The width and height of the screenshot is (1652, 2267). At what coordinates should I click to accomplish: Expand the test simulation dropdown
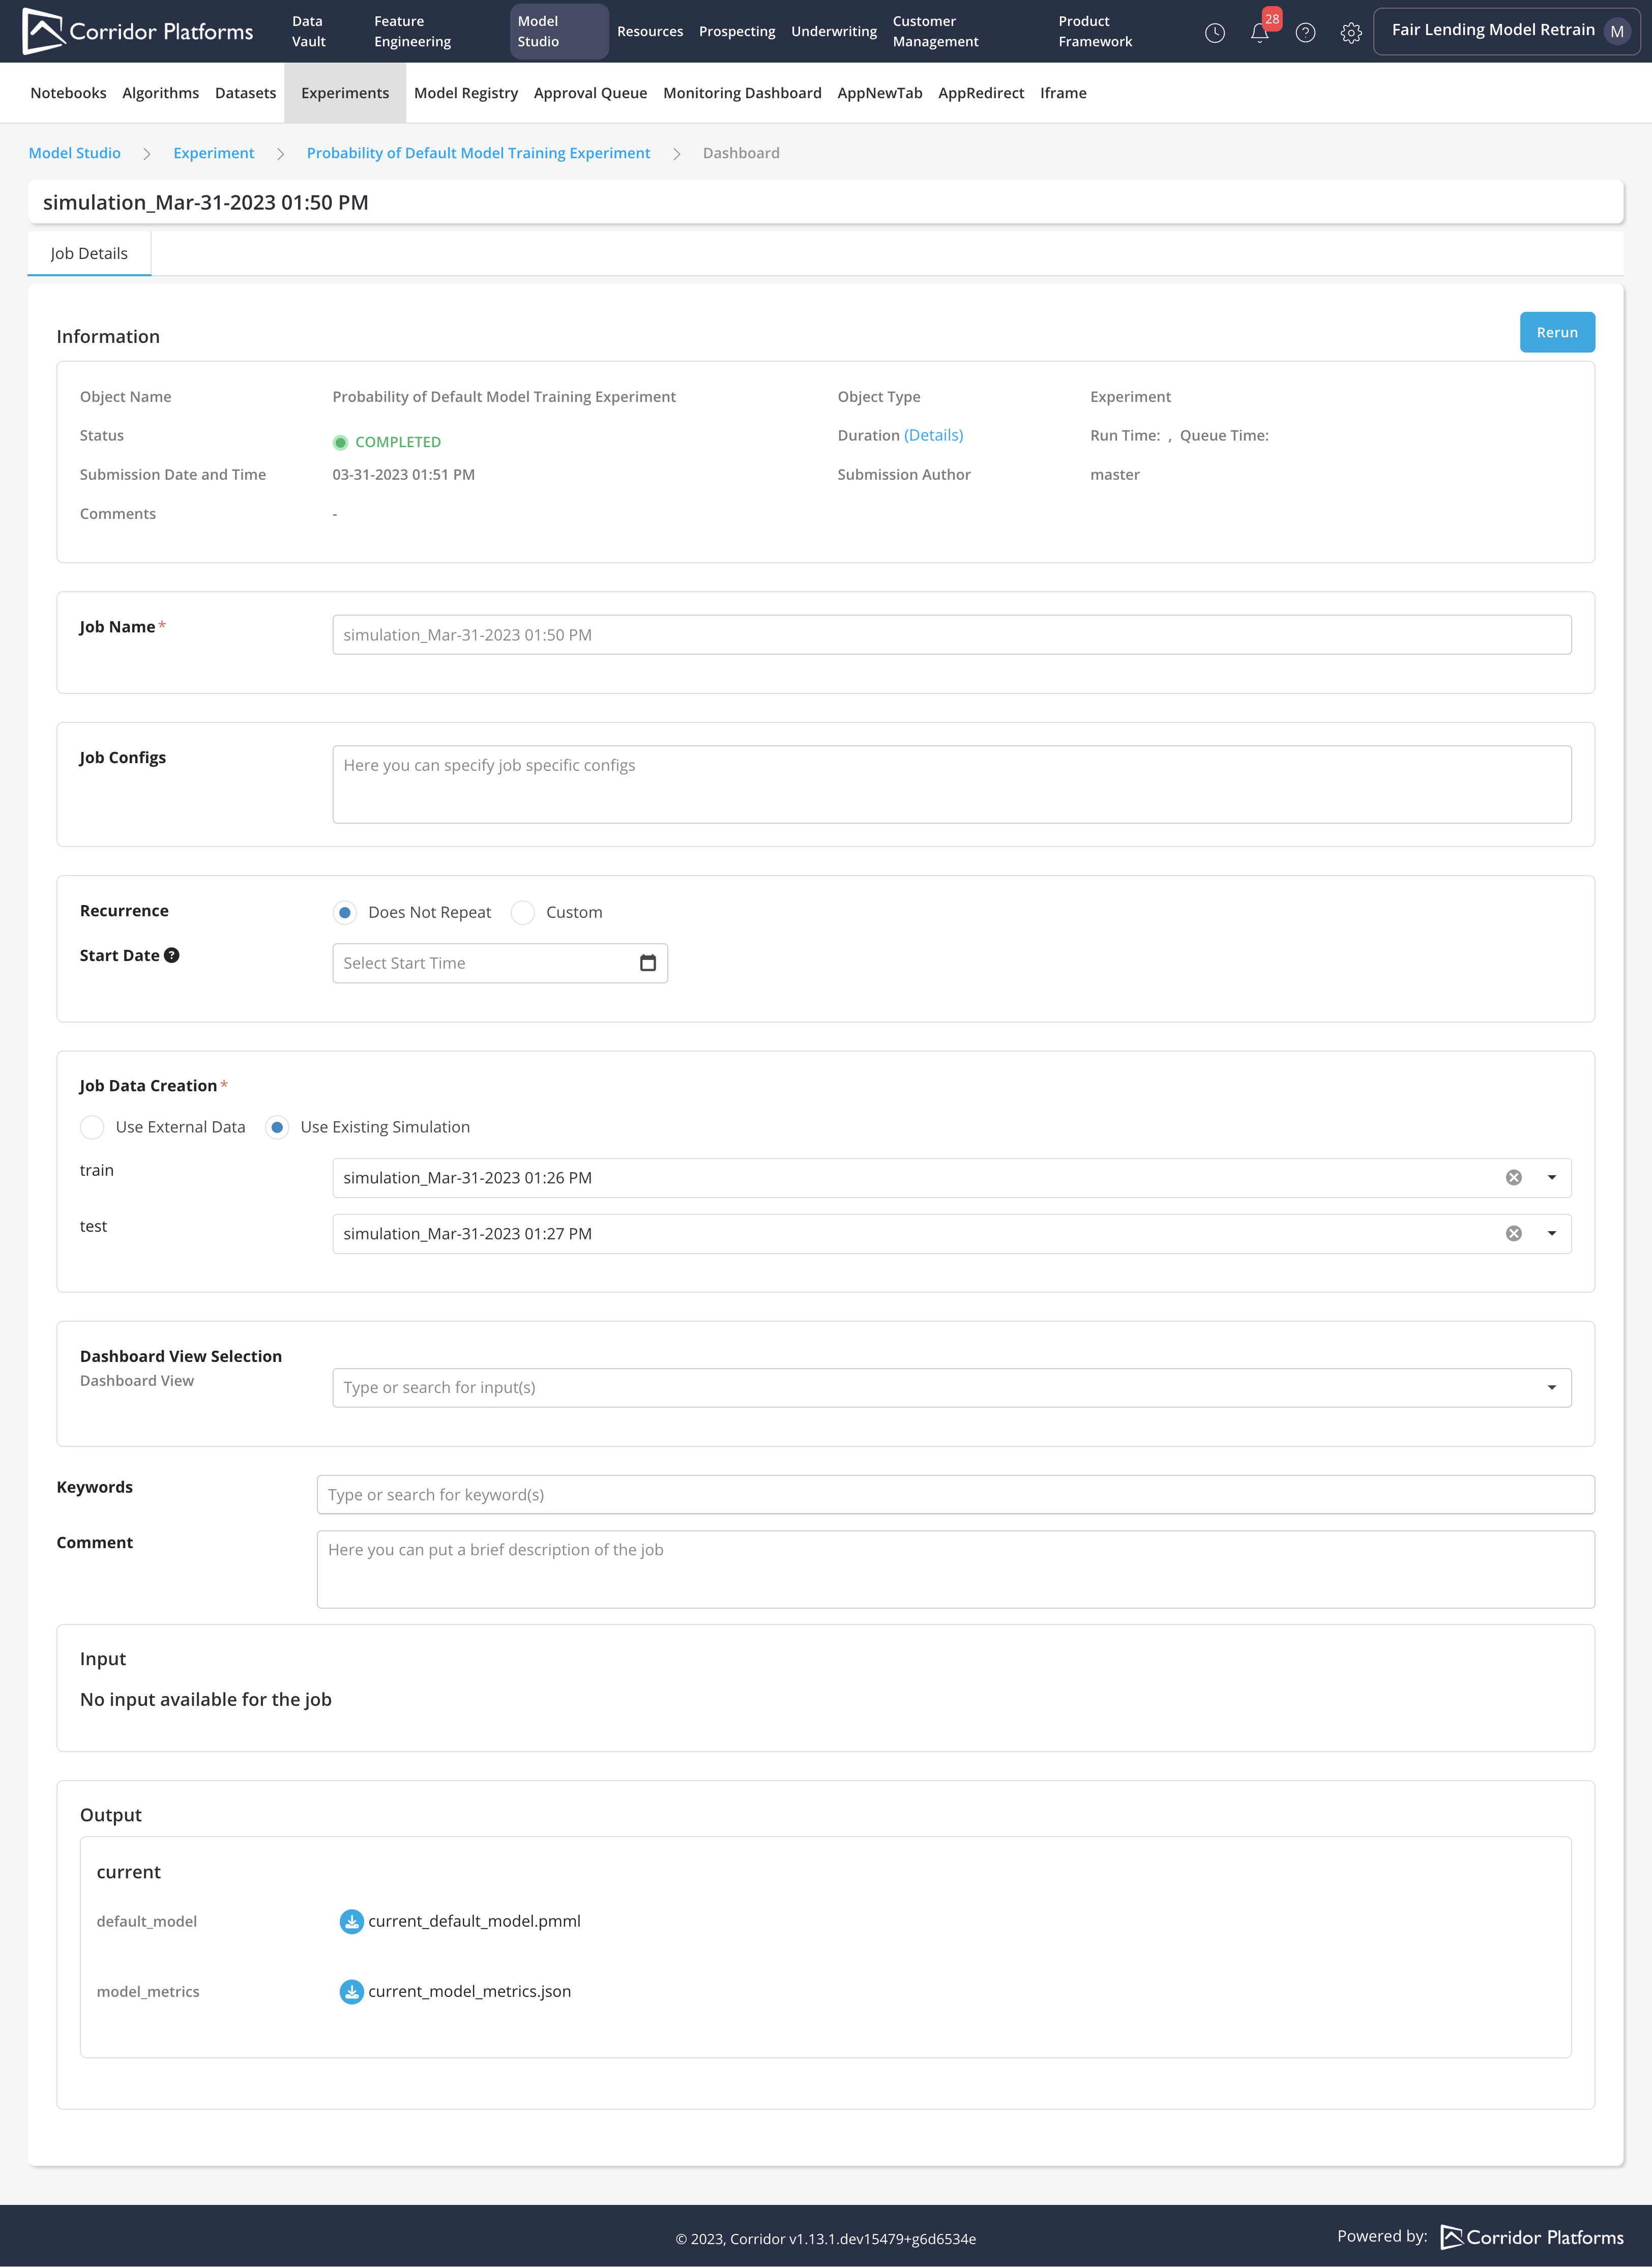[x=1551, y=1234]
